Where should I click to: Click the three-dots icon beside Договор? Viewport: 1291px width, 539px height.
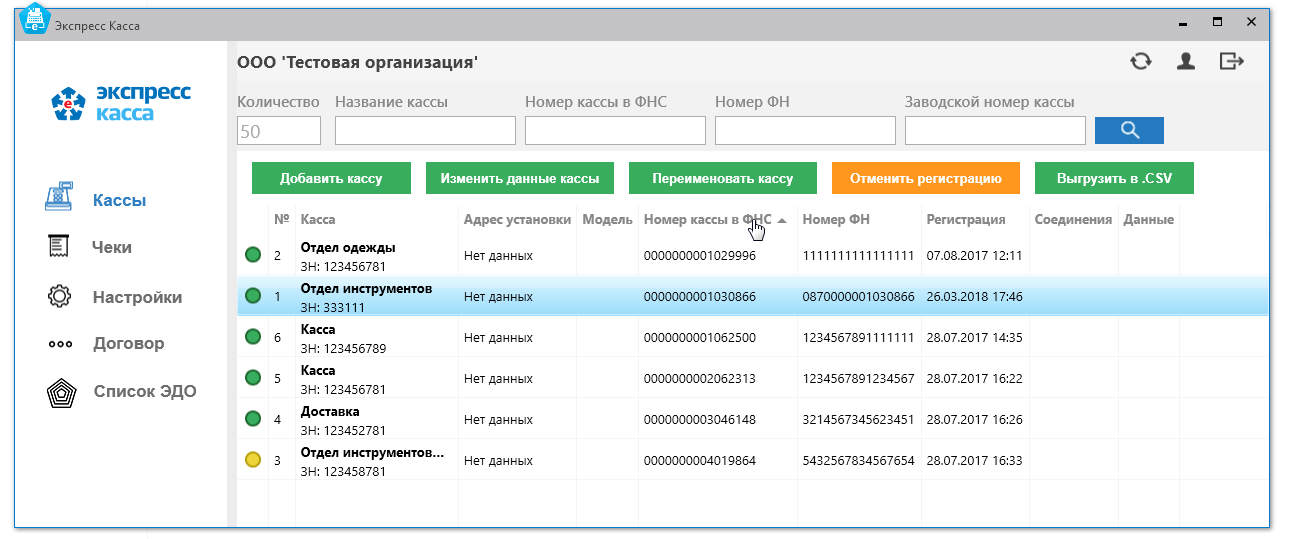tap(60, 345)
